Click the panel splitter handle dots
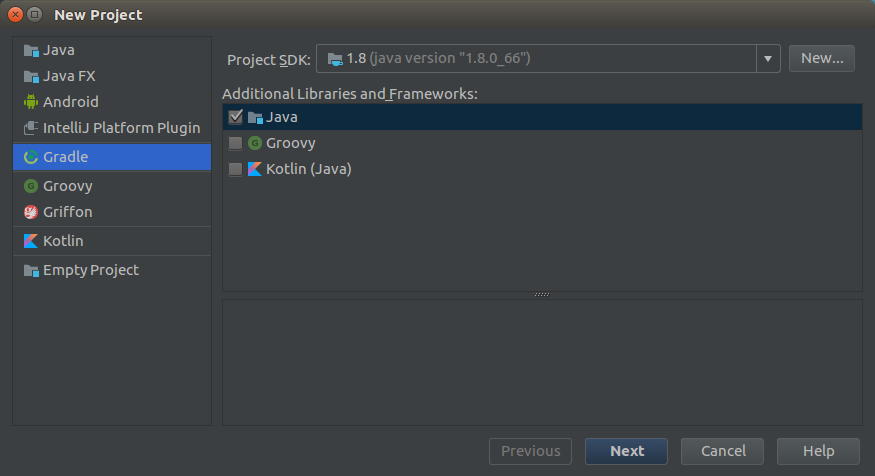Screen dimensions: 875x476 (x=542, y=295)
